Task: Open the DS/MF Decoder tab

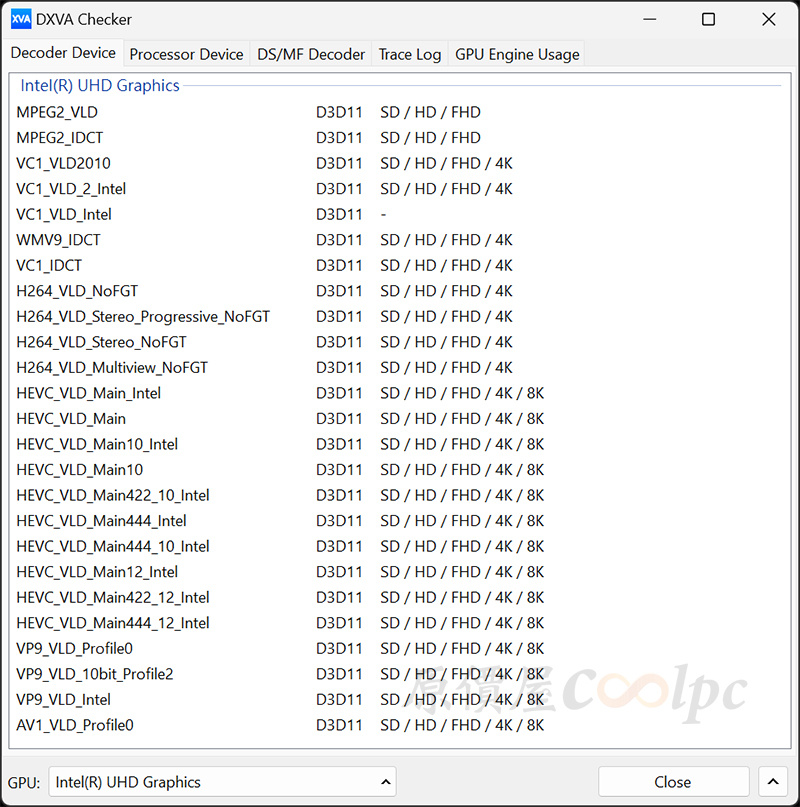Action: coord(311,54)
